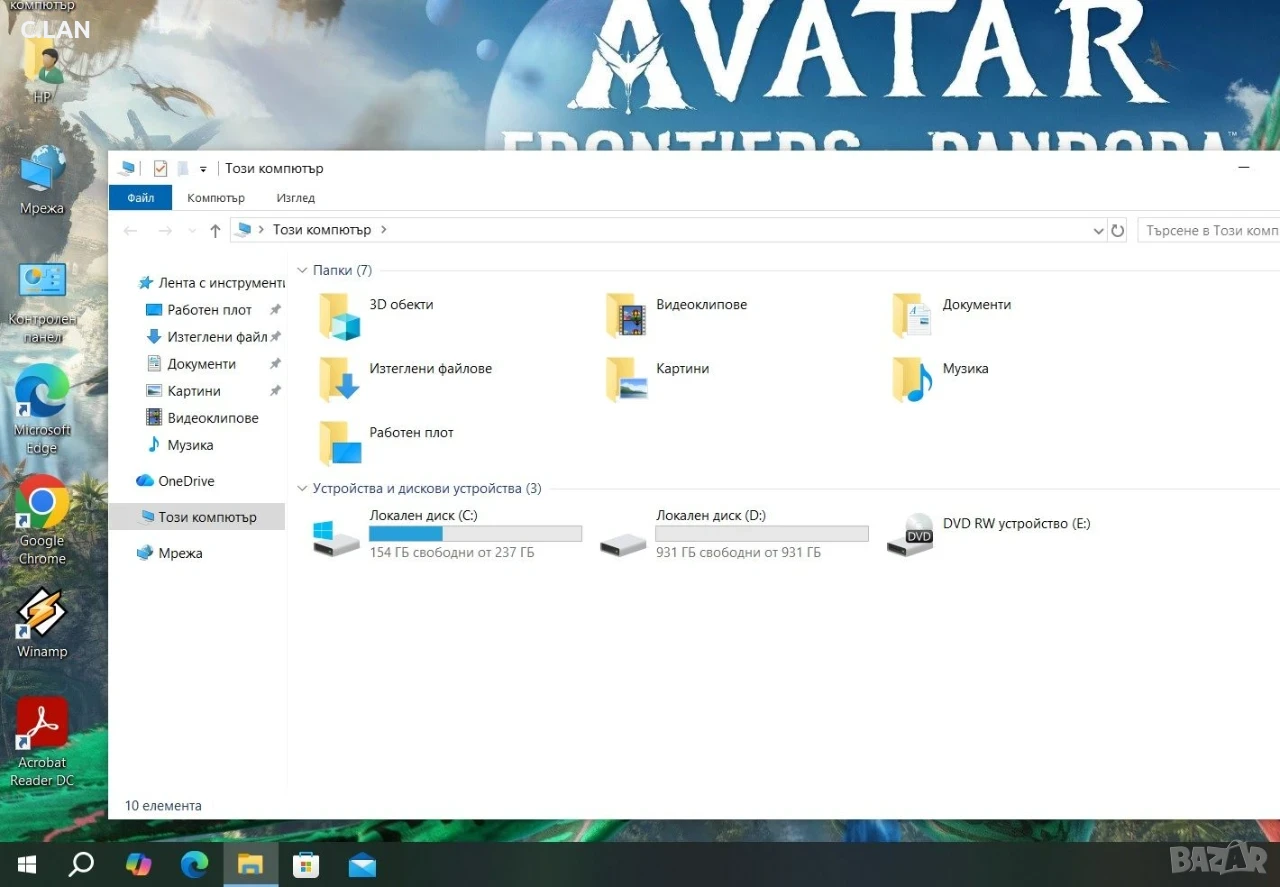This screenshot has width=1280, height=887.
Task: Go up one level with up arrow
Action: tap(215, 231)
